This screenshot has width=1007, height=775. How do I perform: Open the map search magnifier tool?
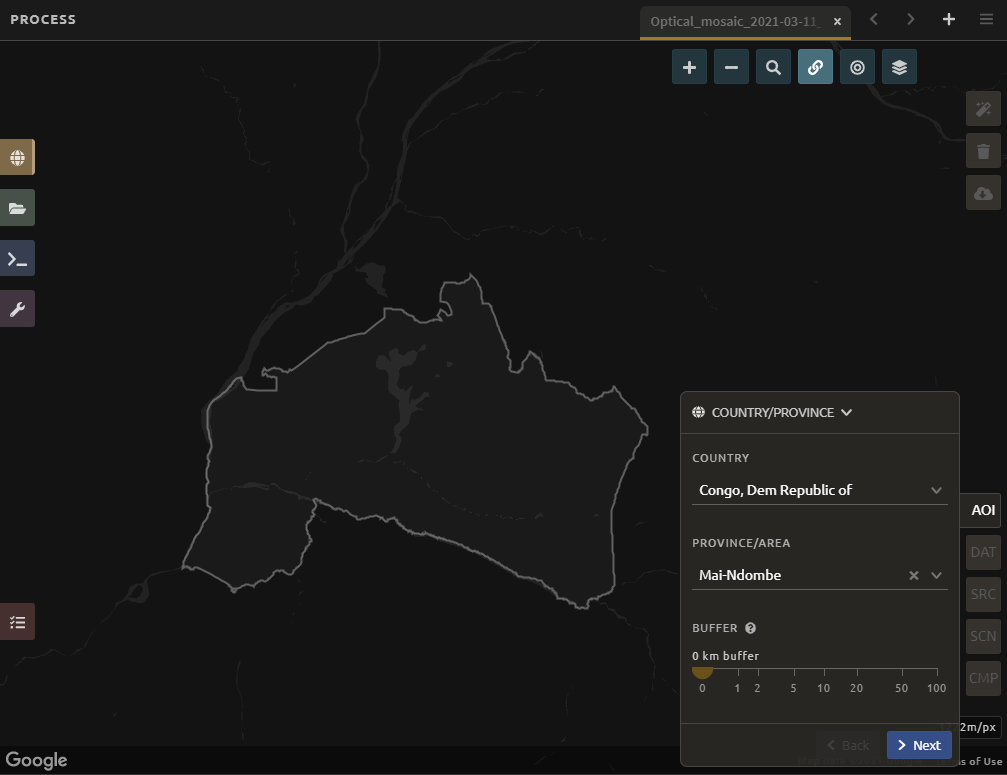pyautogui.click(x=773, y=67)
